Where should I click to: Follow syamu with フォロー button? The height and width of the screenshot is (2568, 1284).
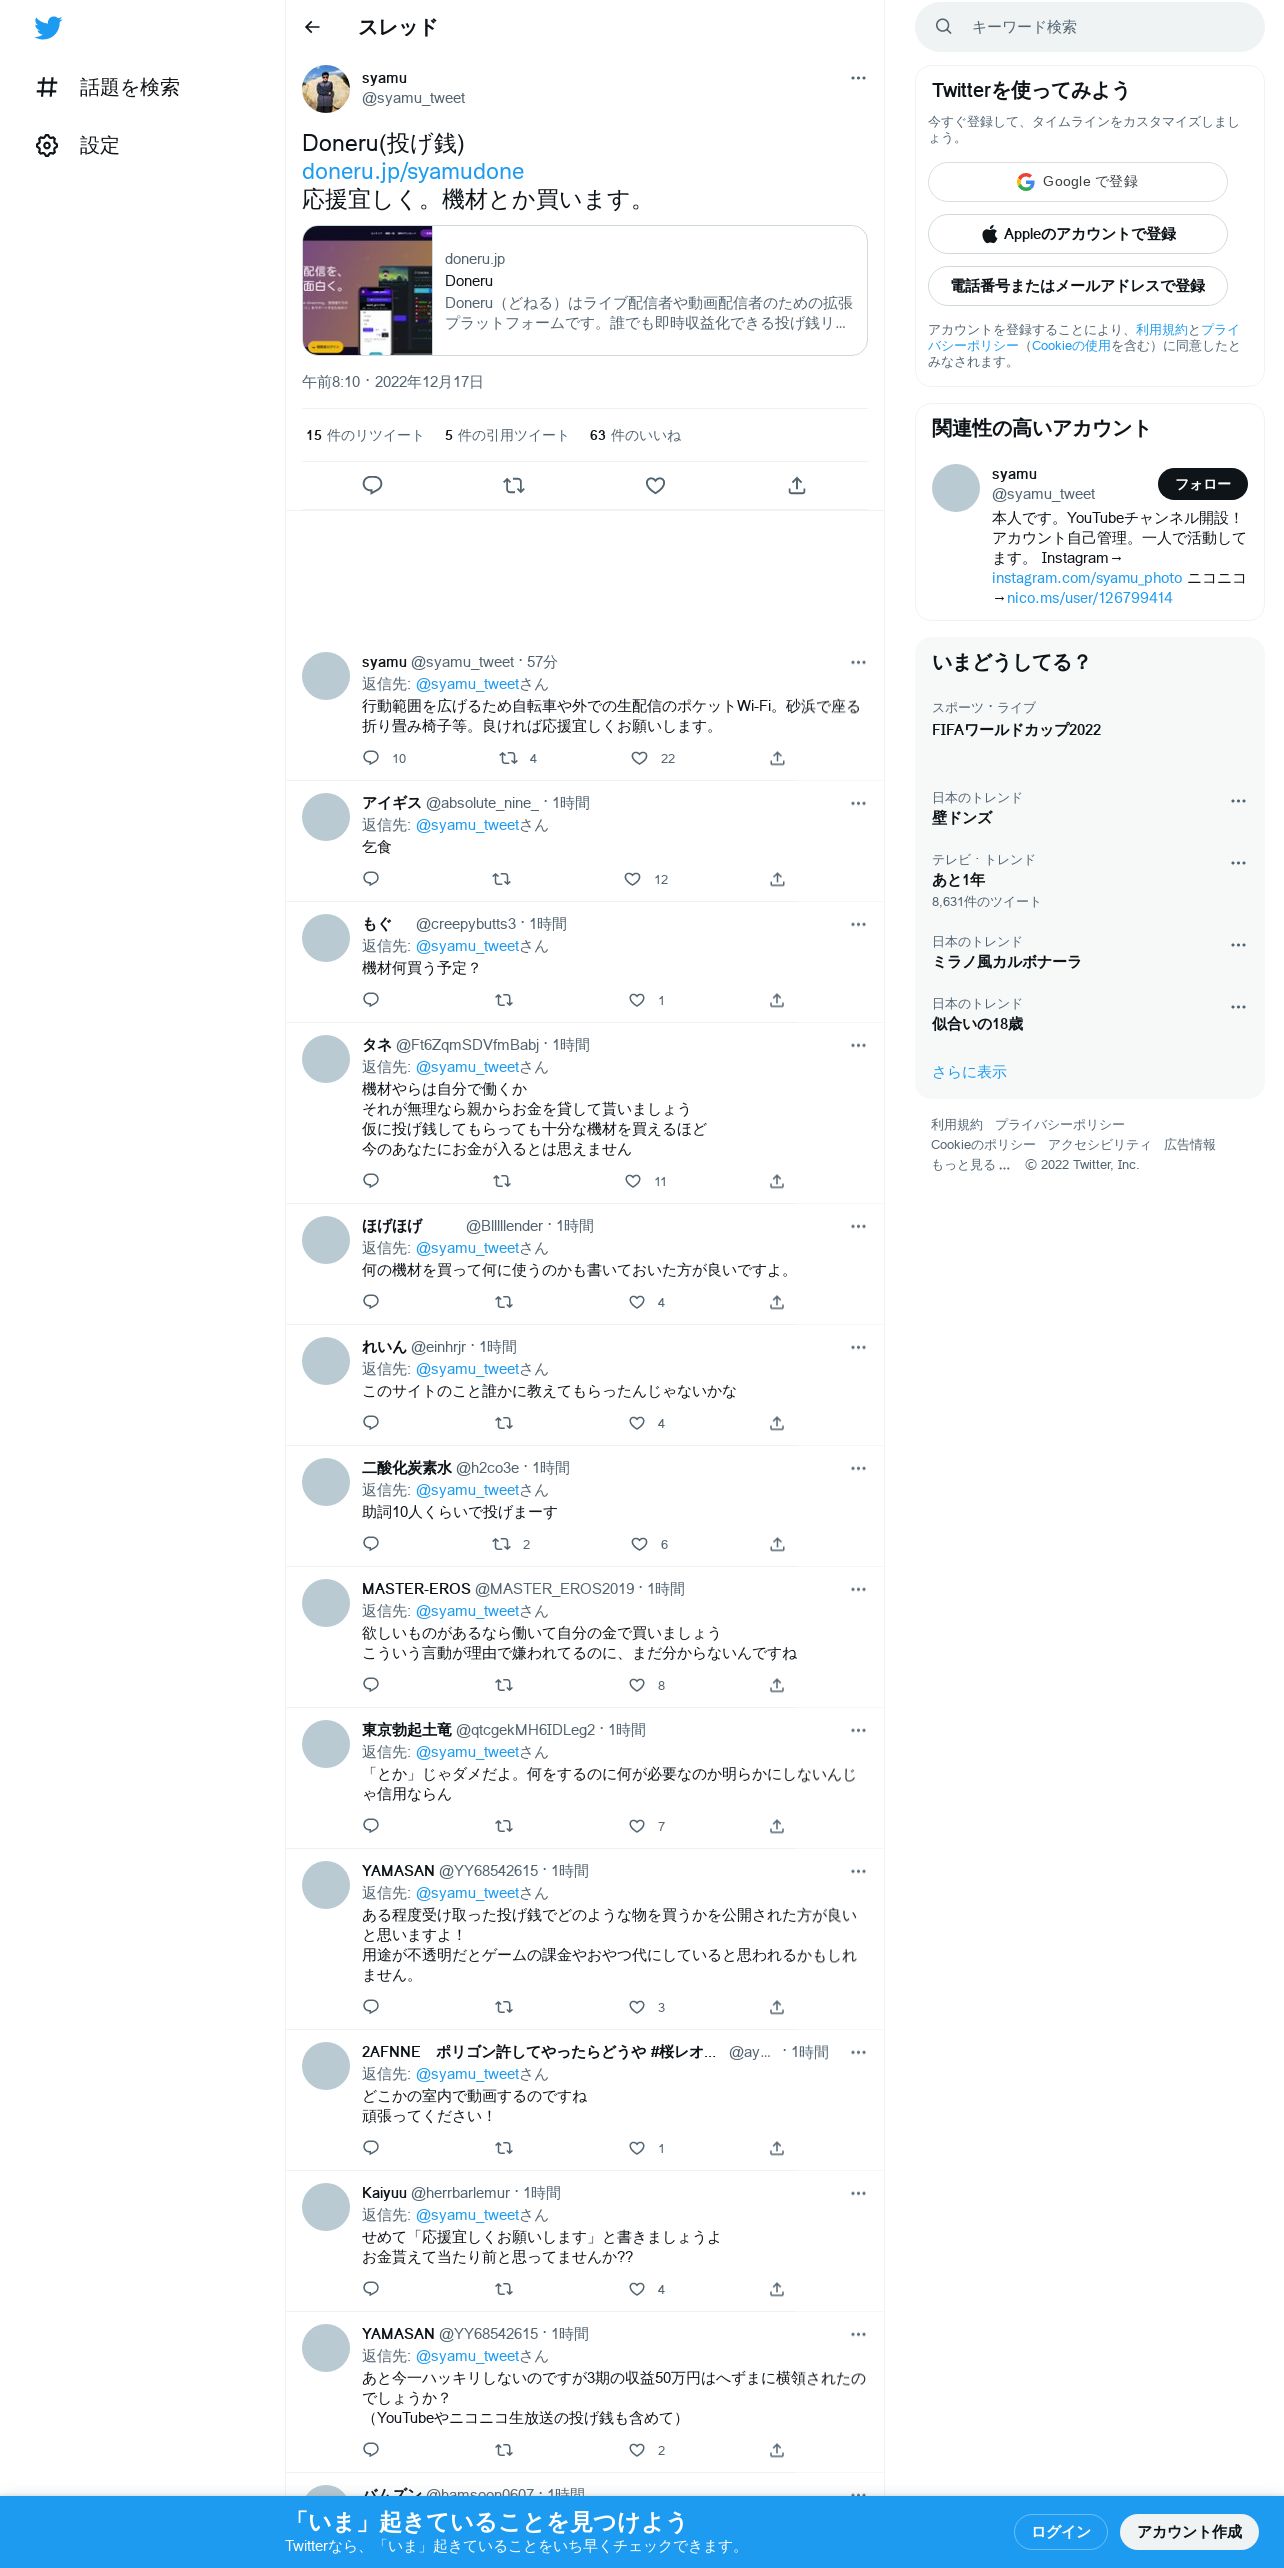(1203, 484)
